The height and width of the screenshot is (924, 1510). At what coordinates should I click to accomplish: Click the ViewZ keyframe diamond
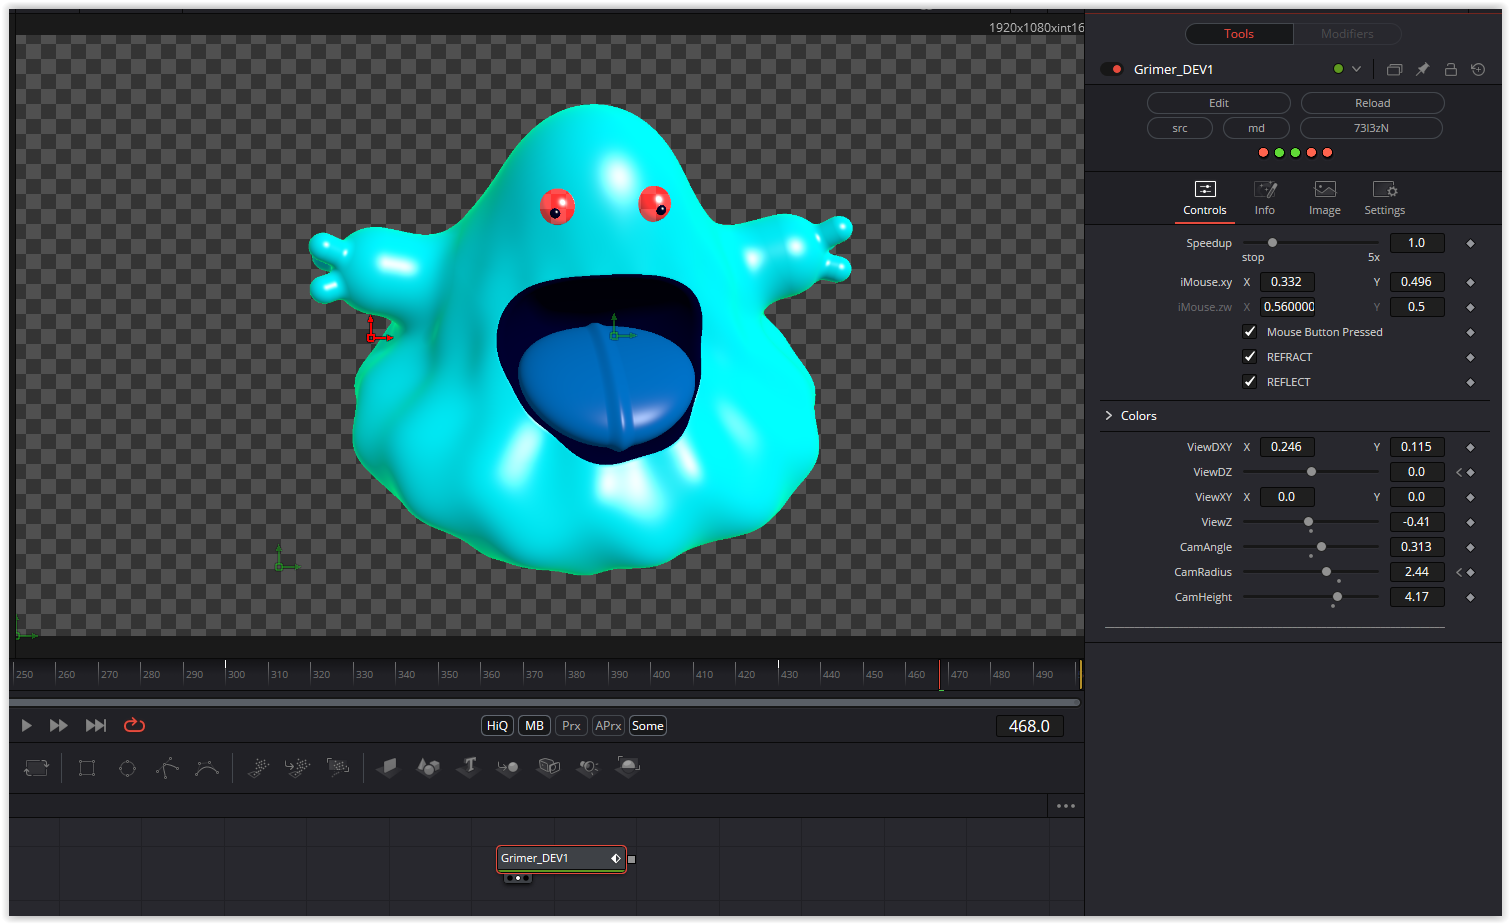pos(1470,522)
